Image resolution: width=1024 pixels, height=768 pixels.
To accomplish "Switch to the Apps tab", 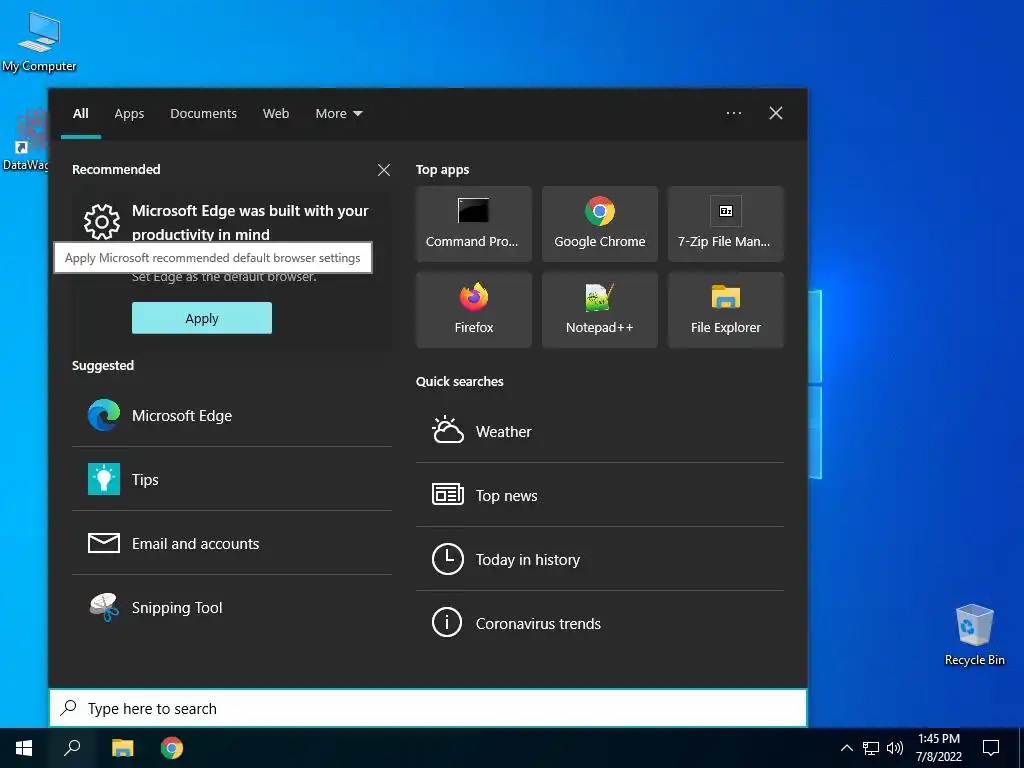I will [129, 114].
